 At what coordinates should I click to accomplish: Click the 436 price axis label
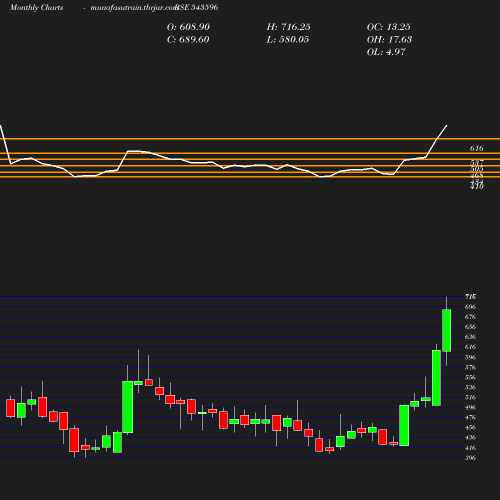coord(470,437)
